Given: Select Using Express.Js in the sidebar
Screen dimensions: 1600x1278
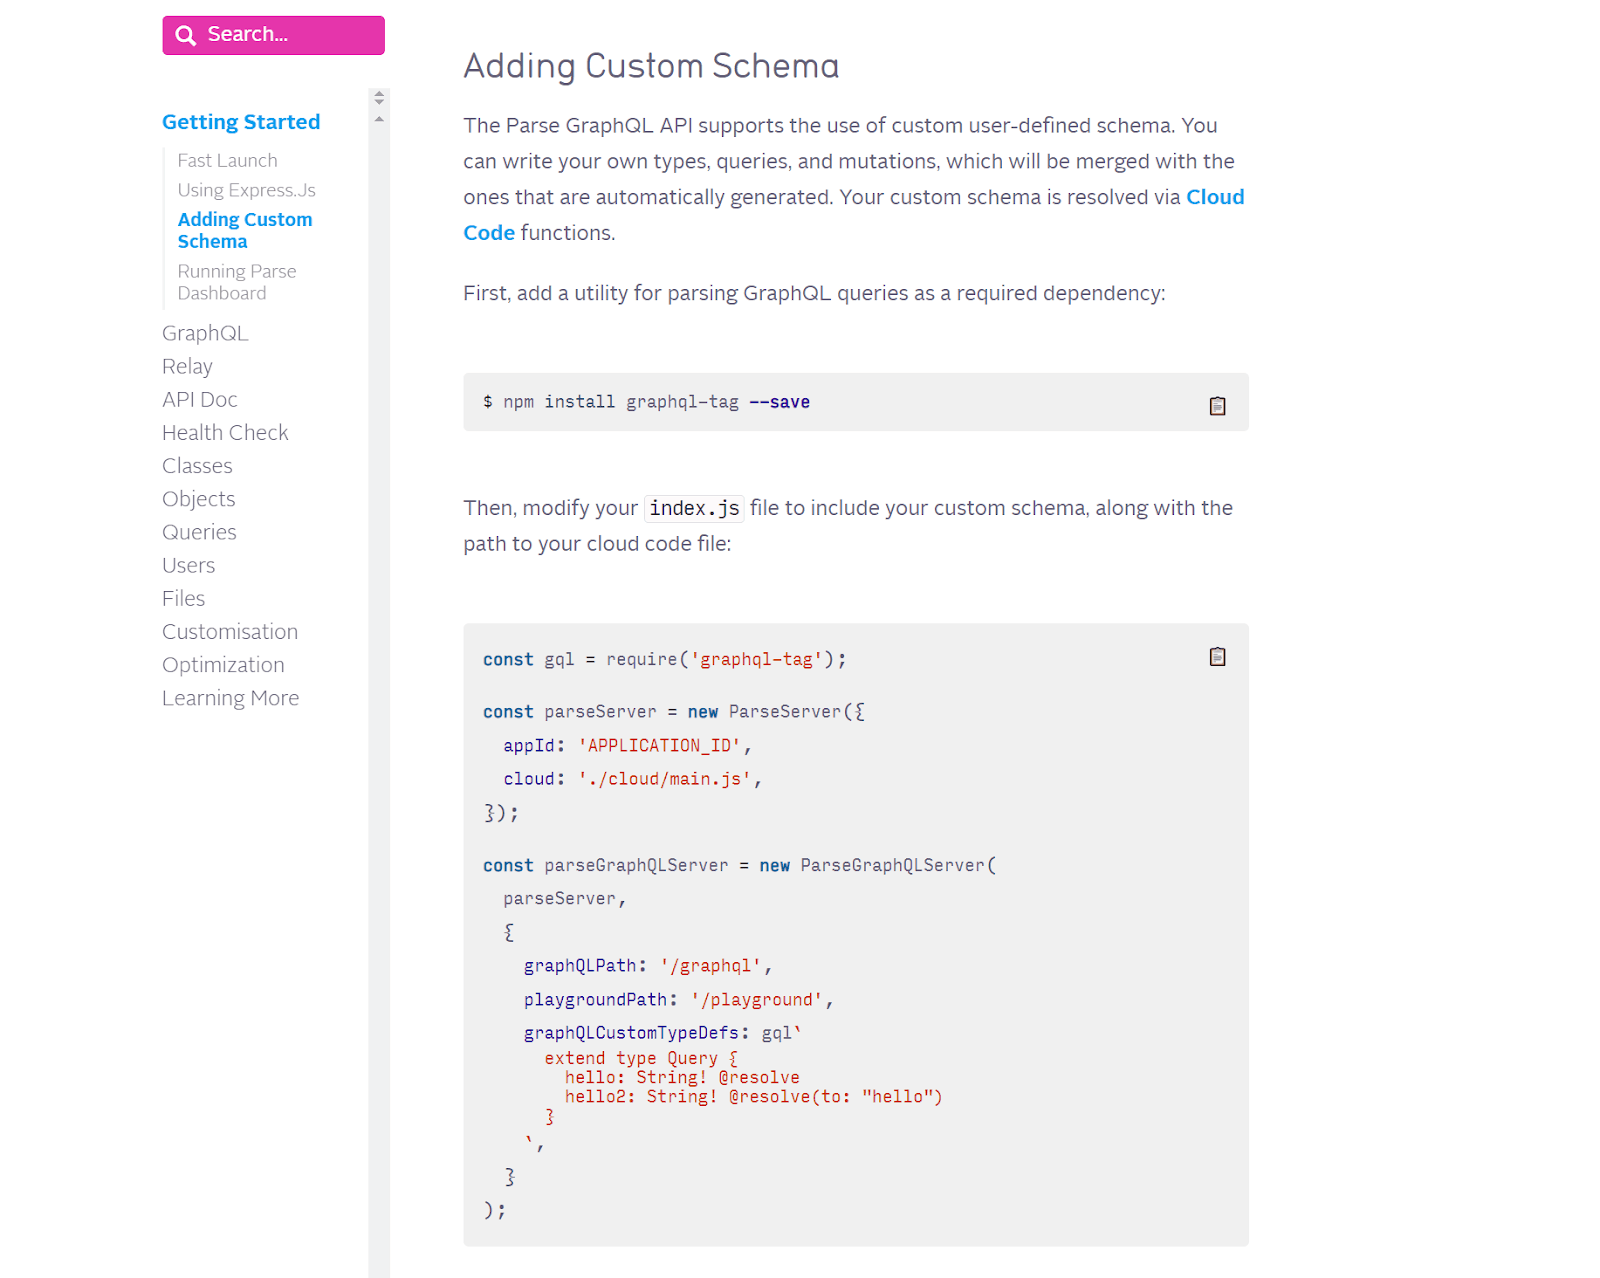Looking at the screenshot, I should 246,189.
